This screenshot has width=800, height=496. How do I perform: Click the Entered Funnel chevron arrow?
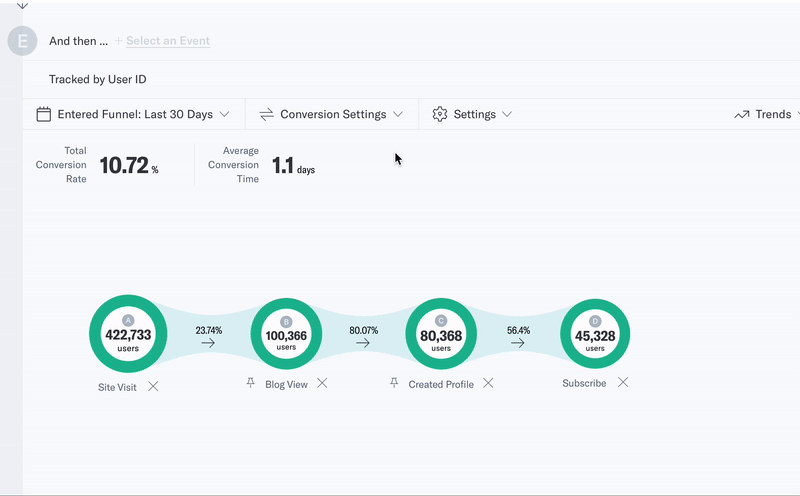(224, 114)
